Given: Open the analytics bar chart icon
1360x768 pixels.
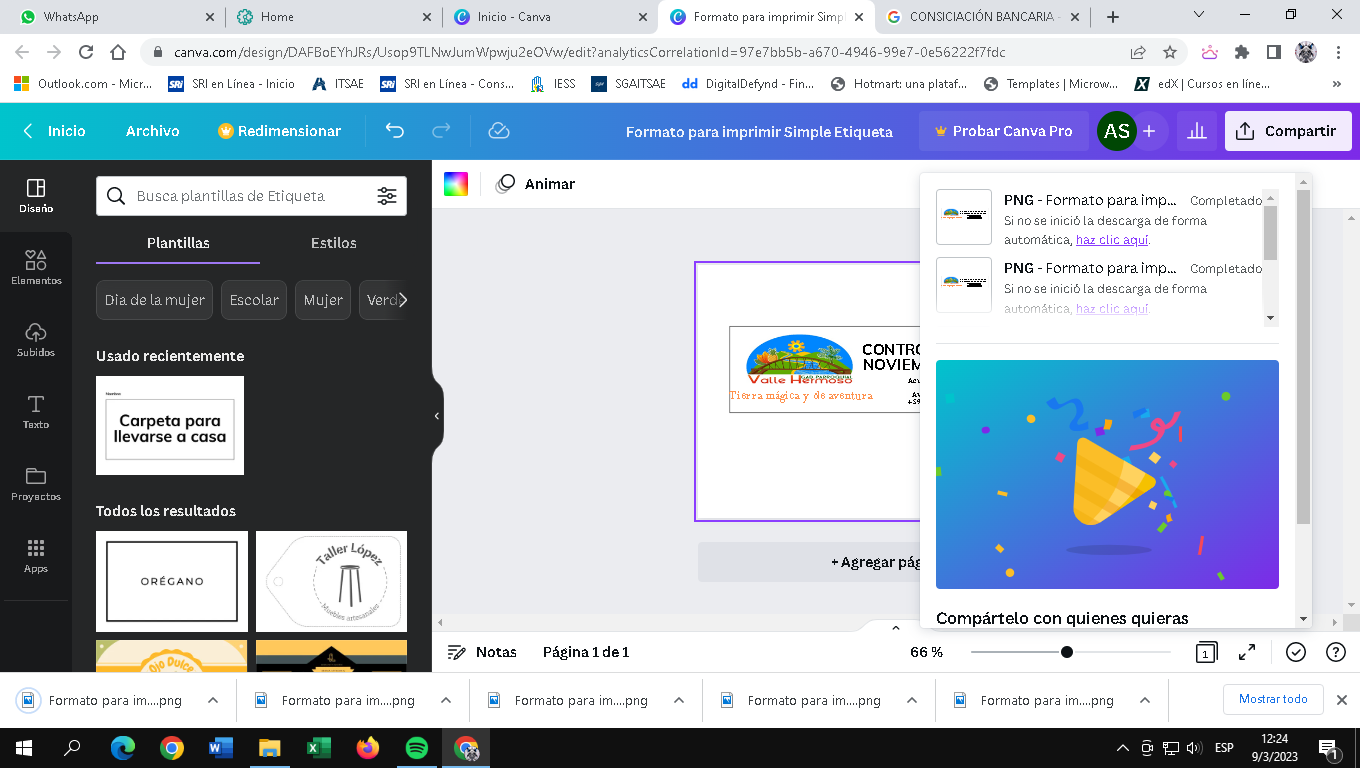Looking at the screenshot, I should (1195, 131).
